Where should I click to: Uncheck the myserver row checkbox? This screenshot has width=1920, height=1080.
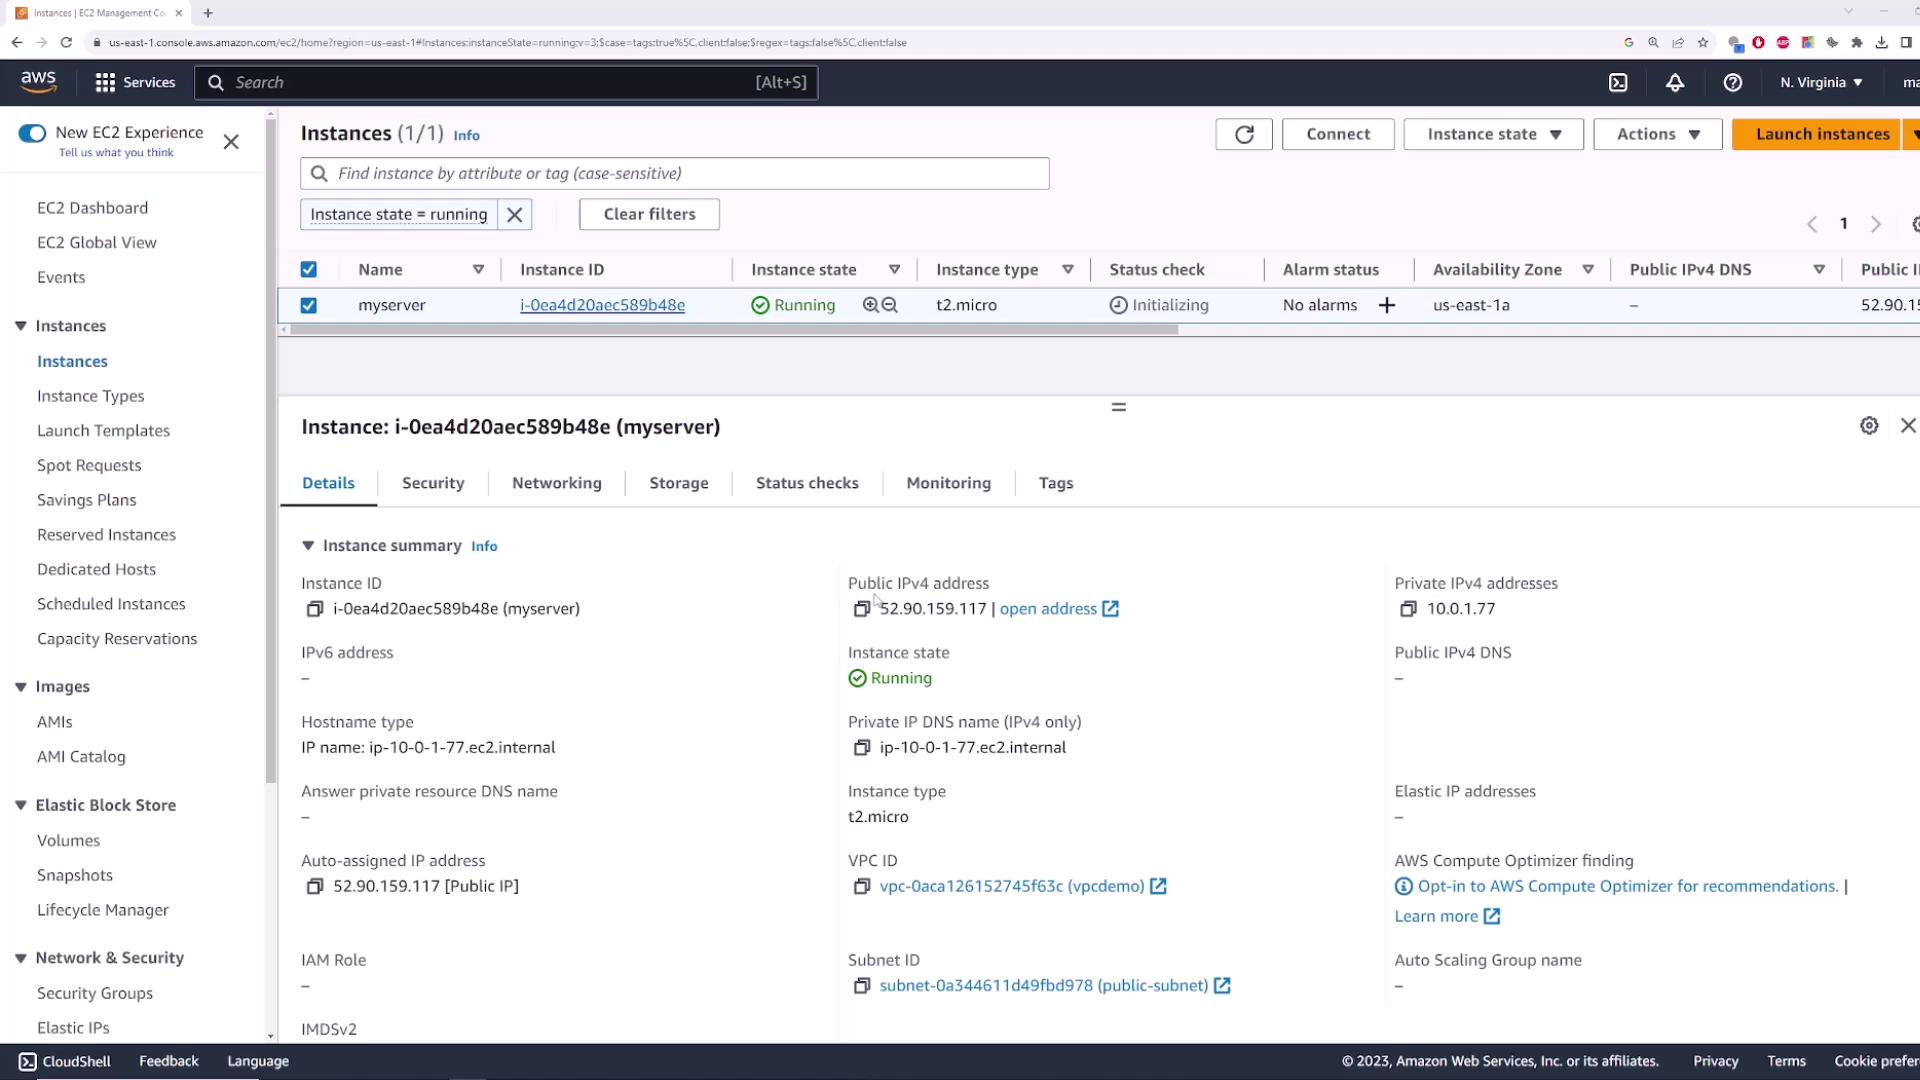pyautogui.click(x=309, y=305)
